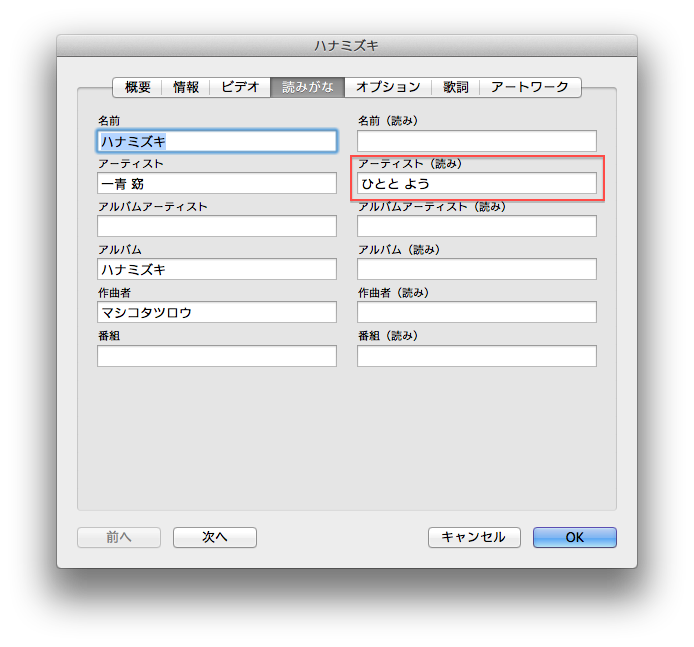
Task: Select the アルバム field containing ハナミズキ
Action: 217,269
